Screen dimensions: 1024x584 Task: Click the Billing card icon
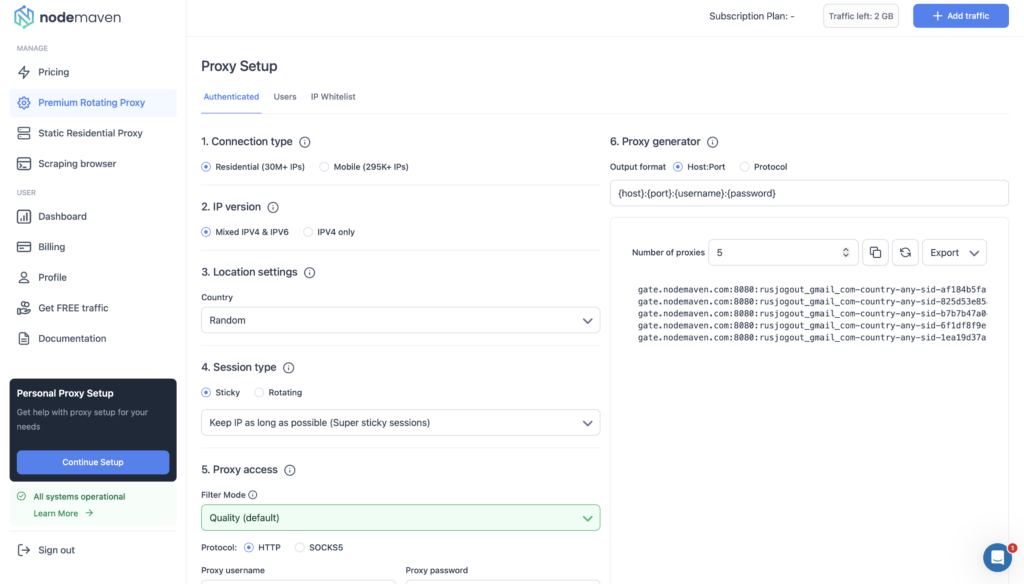click(24, 247)
